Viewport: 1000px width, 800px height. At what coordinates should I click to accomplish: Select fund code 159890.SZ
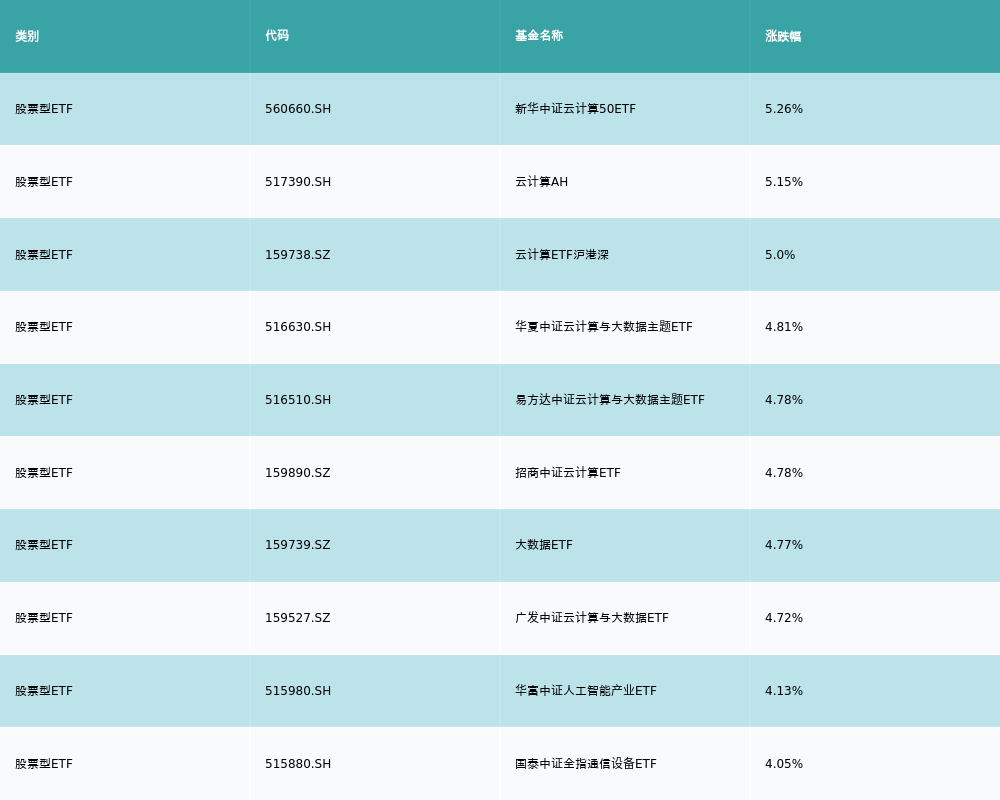pyautogui.click(x=298, y=473)
